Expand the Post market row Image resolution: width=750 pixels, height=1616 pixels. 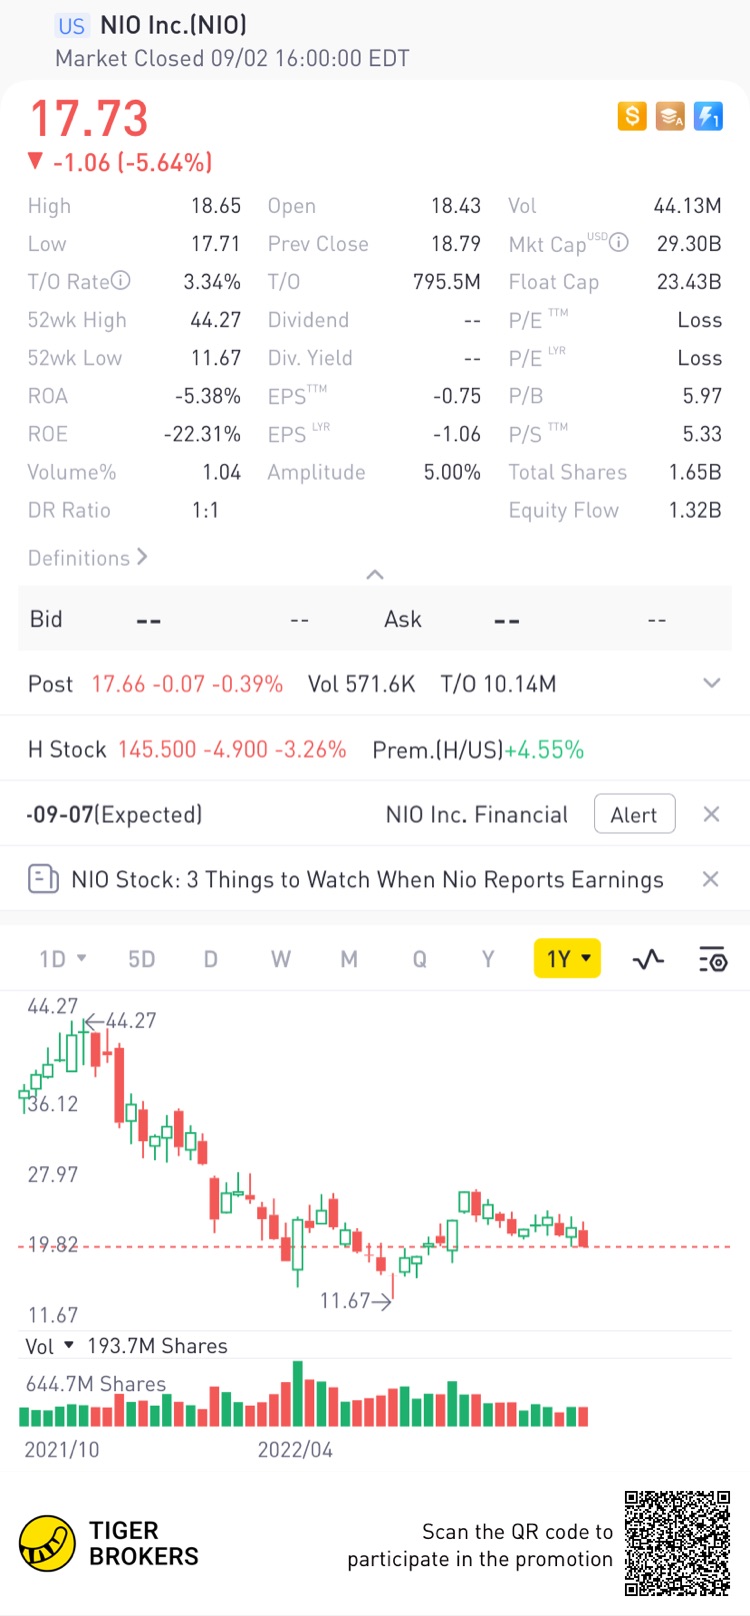point(711,683)
